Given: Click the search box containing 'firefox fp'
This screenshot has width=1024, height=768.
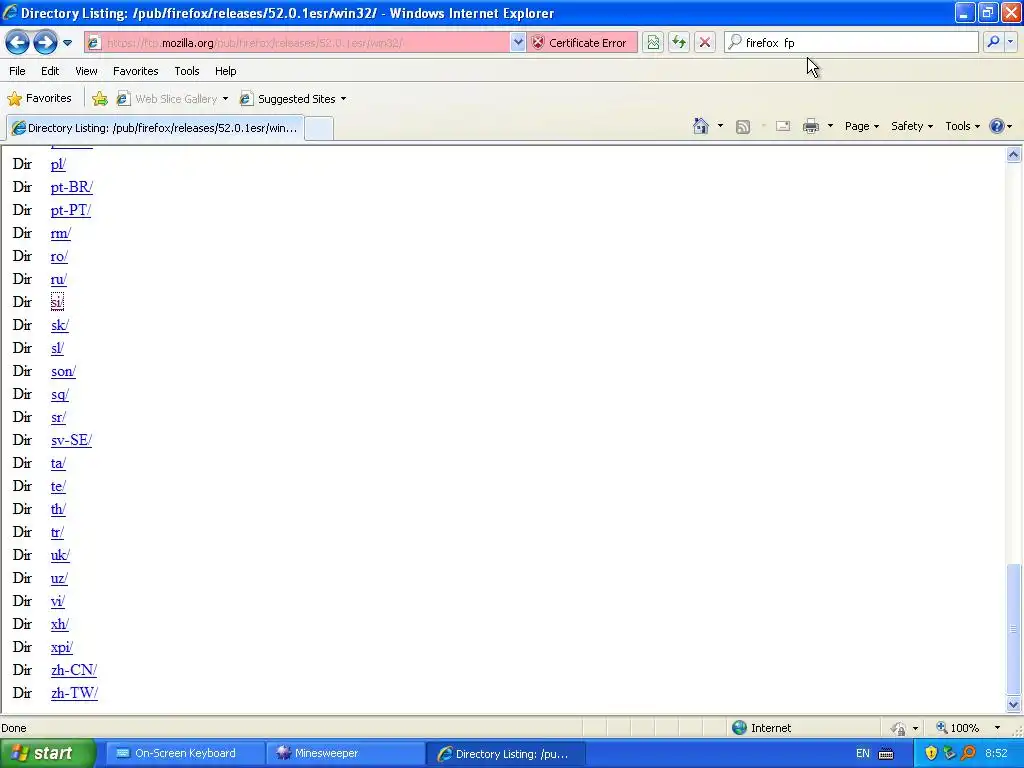Looking at the screenshot, I should pyautogui.click(x=851, y=43).
